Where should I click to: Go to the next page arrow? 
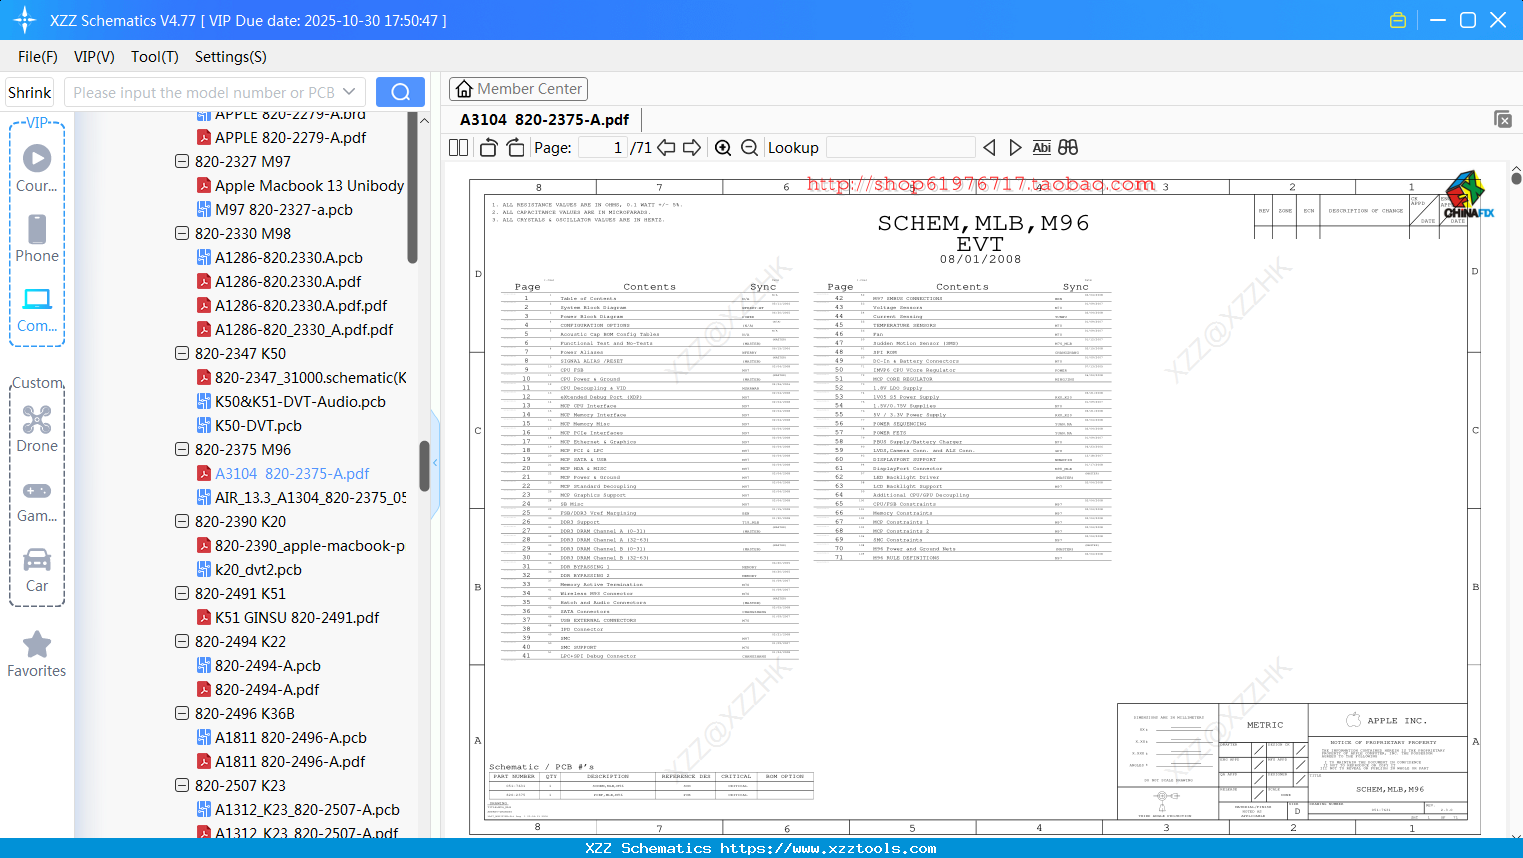(x=692, y=147)
